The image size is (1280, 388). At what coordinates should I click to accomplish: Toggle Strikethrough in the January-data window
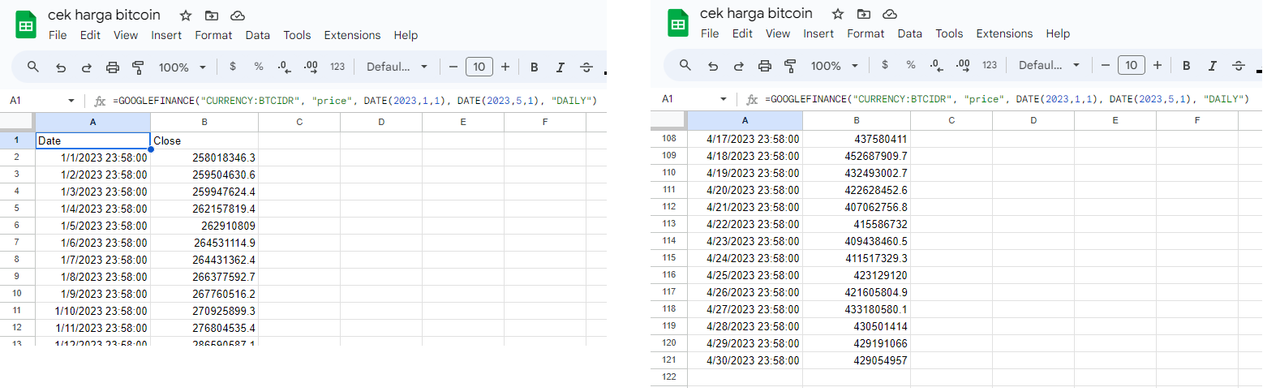[x=586, y=67]
